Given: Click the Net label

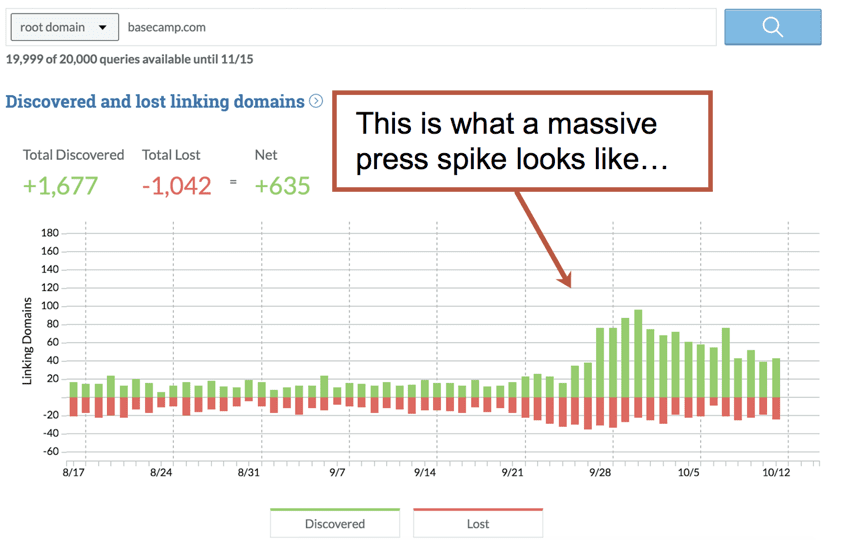Looking at the screenshot, I should pyautogui.click(x=266, y=155).
